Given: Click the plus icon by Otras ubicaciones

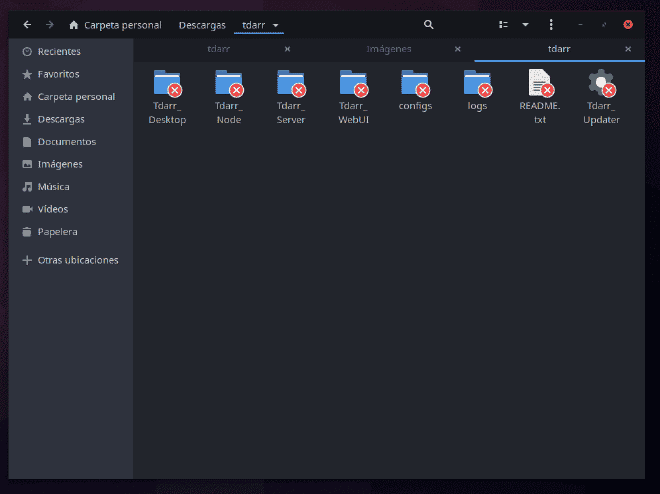Looking at the screenshot, I should 27,260.
